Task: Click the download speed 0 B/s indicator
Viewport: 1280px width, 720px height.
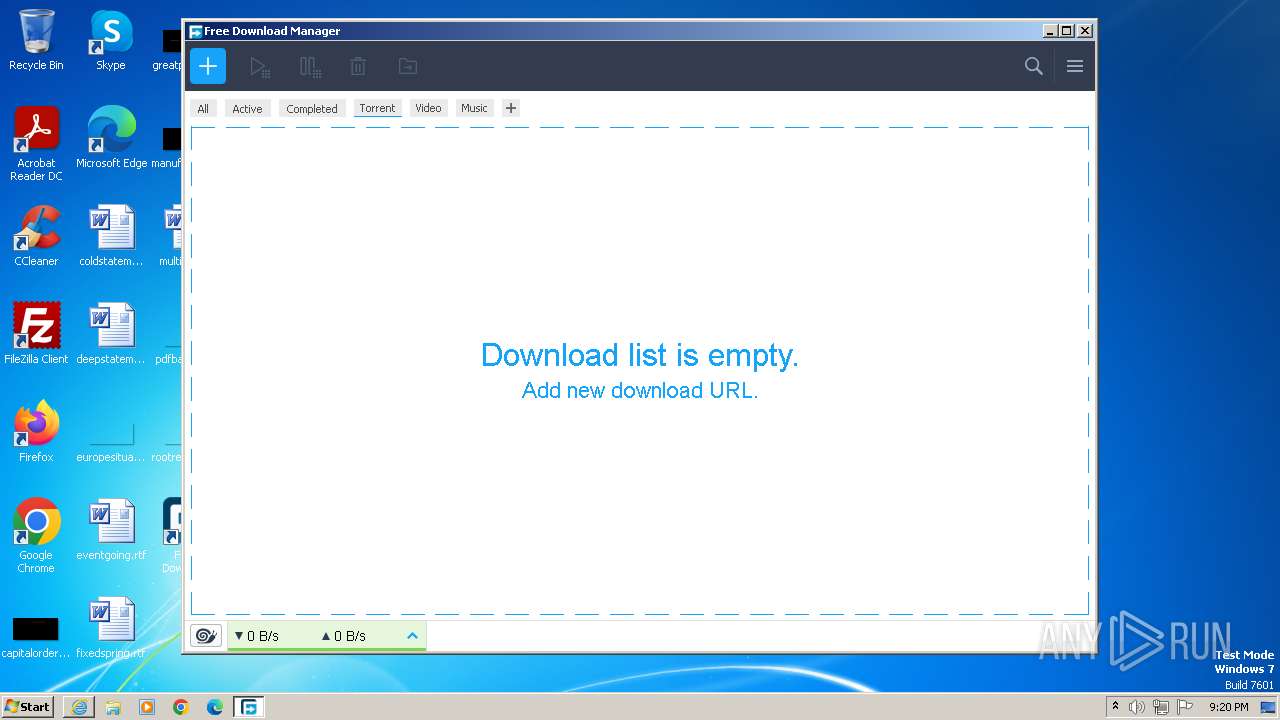Action: click(256, 636)
